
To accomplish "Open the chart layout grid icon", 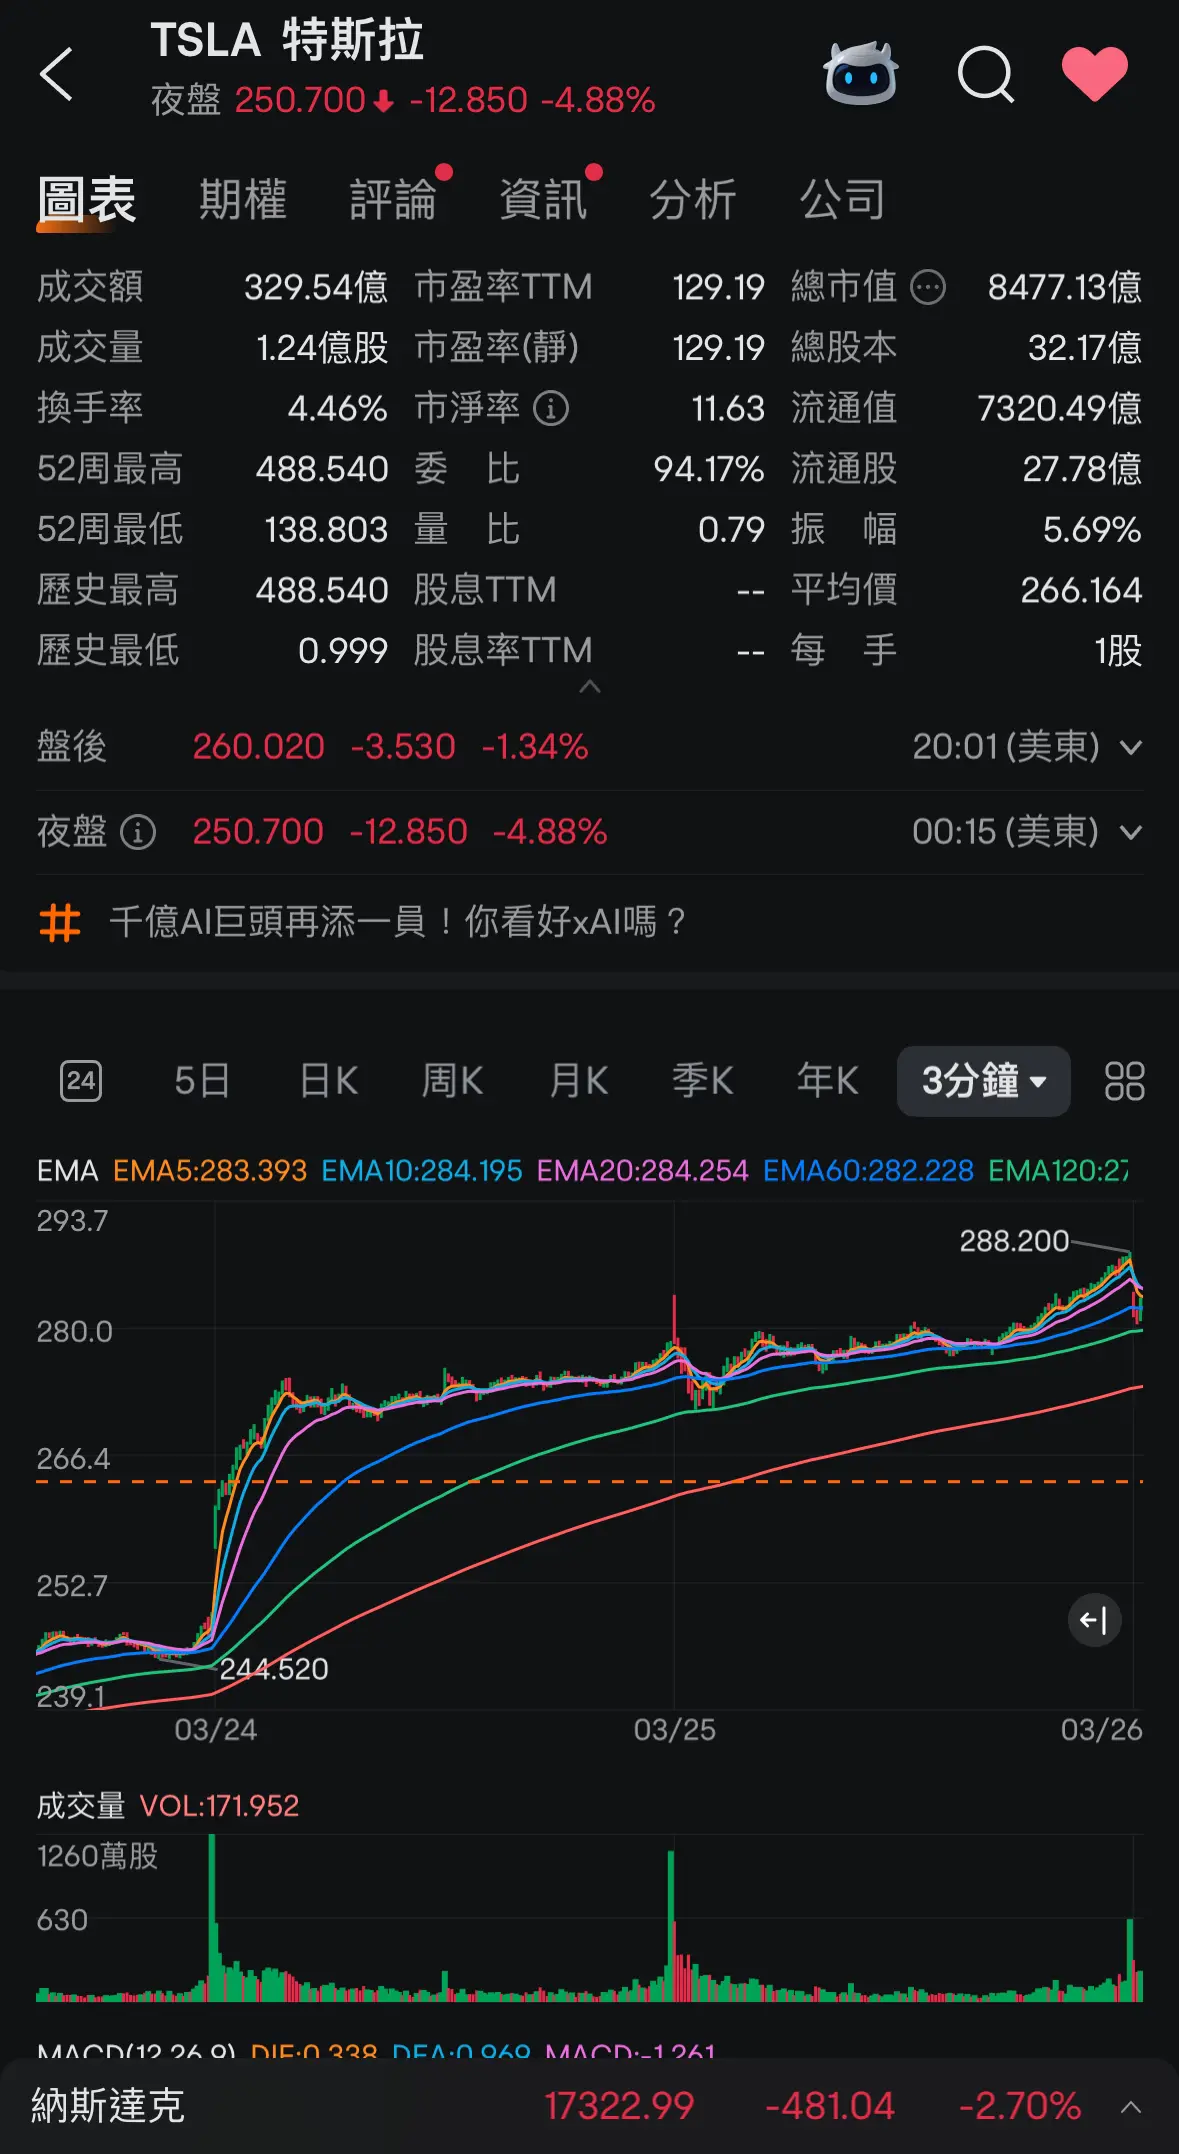I will pyautogui.click(x=1124, y=1081).
